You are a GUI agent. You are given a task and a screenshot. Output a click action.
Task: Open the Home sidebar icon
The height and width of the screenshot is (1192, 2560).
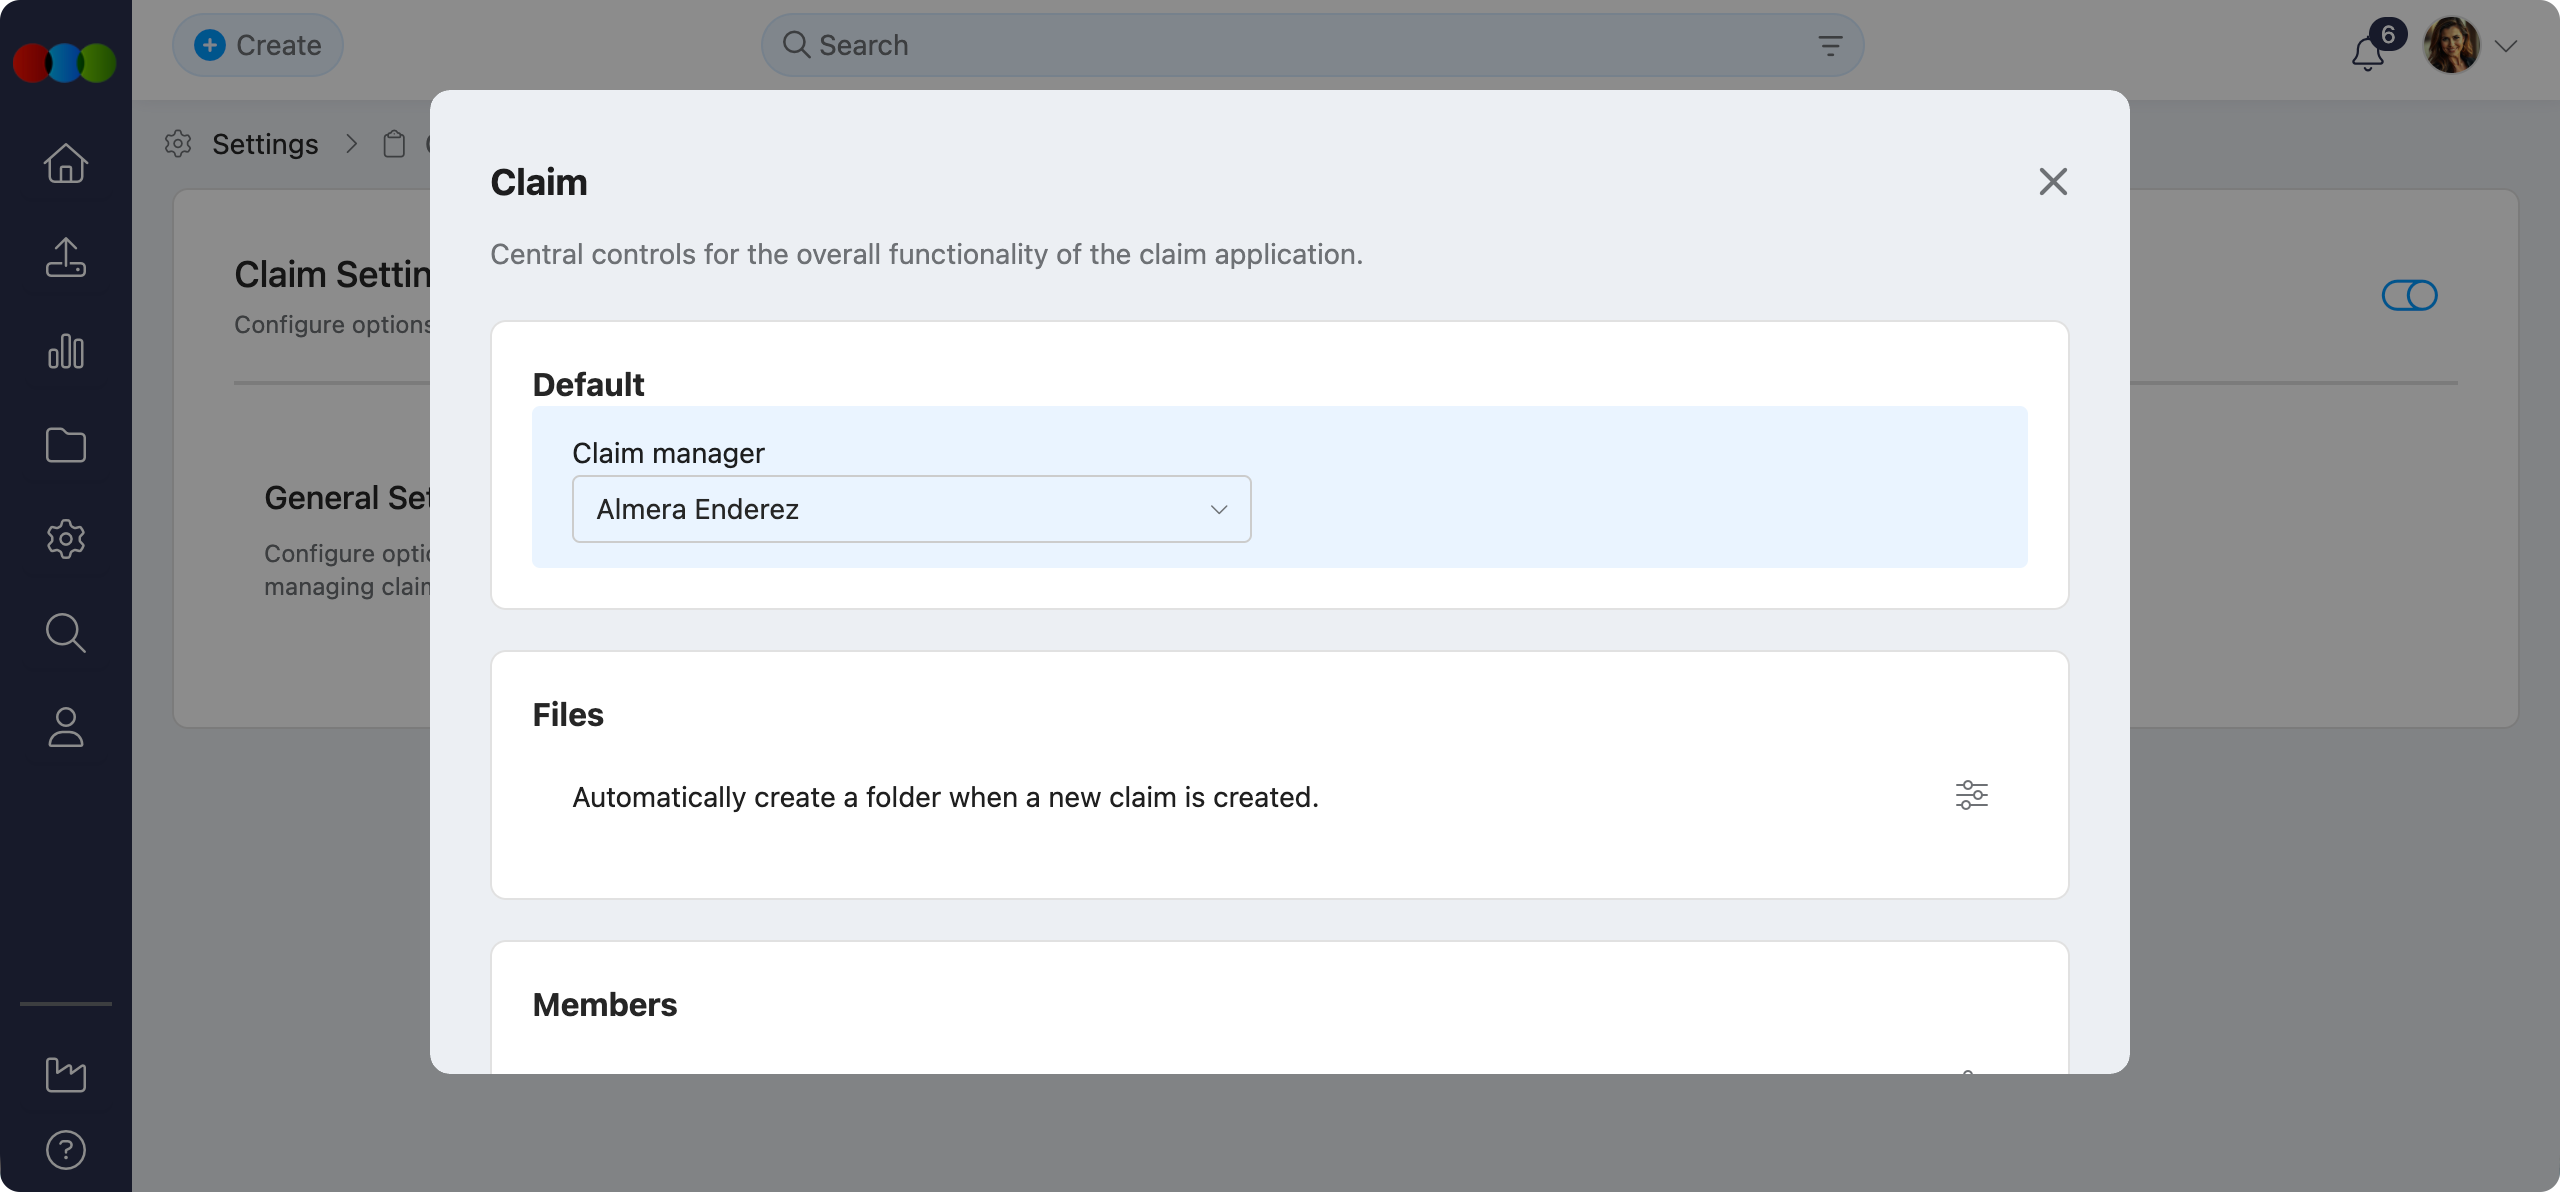(x=64, y=163)
